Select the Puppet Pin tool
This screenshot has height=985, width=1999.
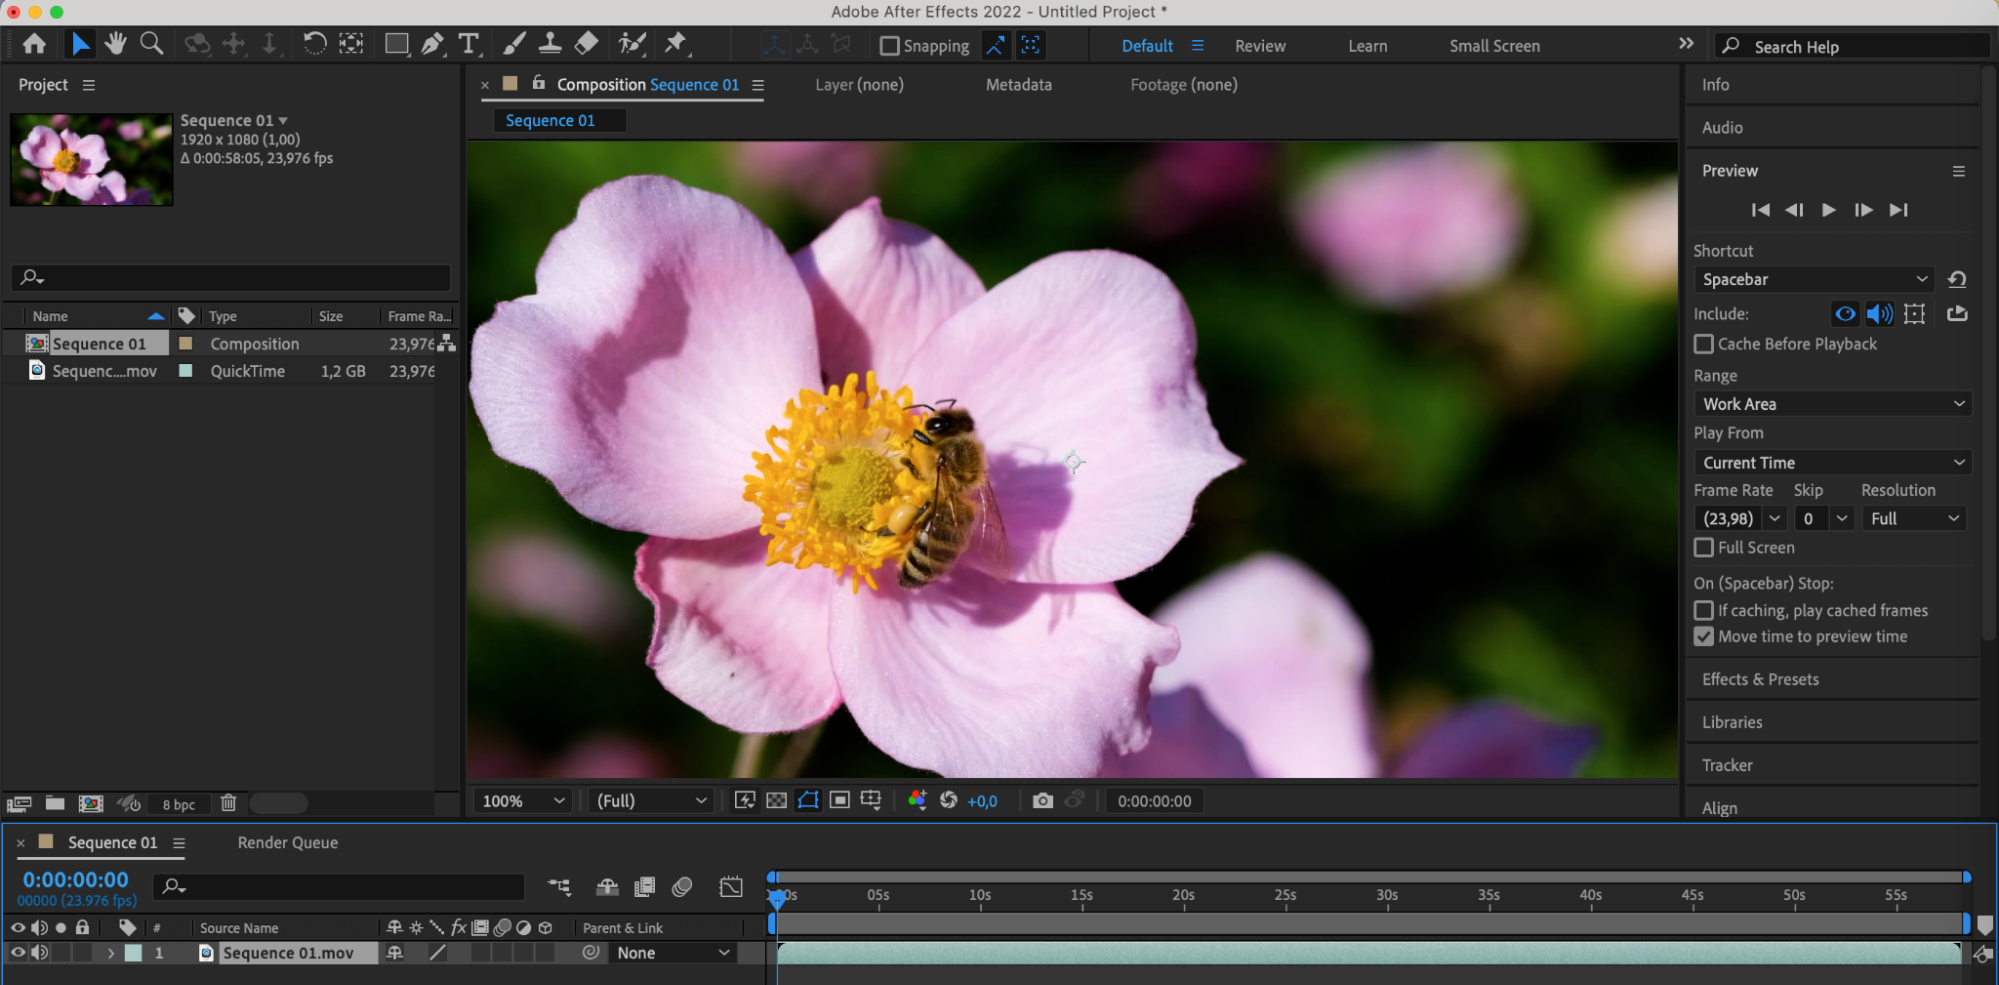coord(676,44)
